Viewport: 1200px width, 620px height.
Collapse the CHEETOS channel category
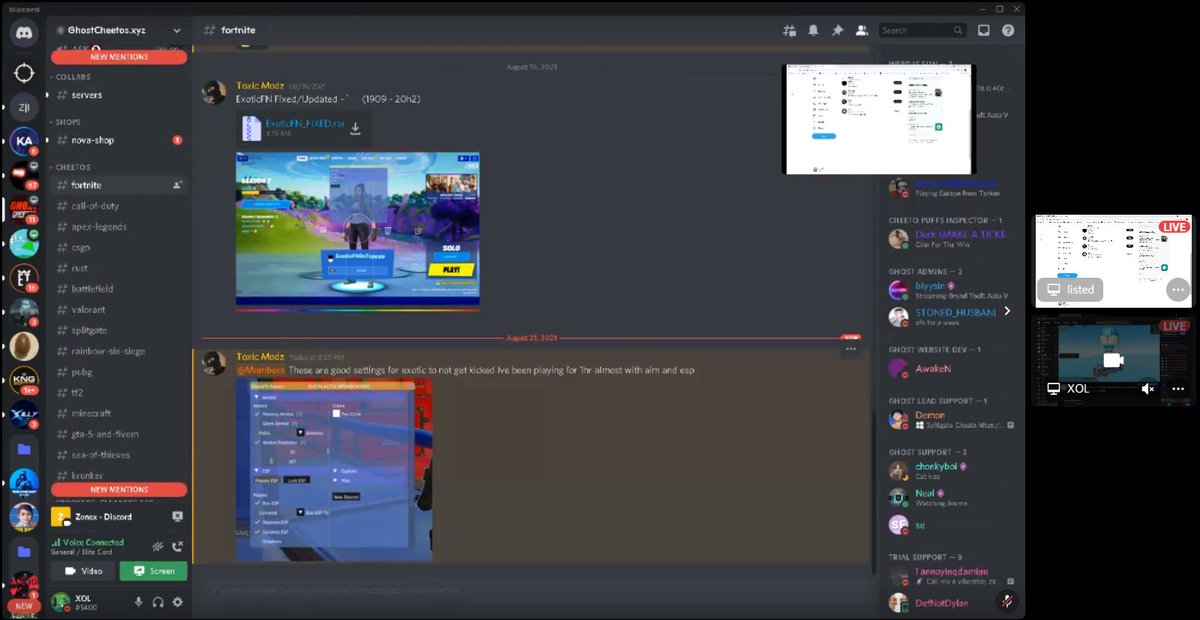[72, 167]
